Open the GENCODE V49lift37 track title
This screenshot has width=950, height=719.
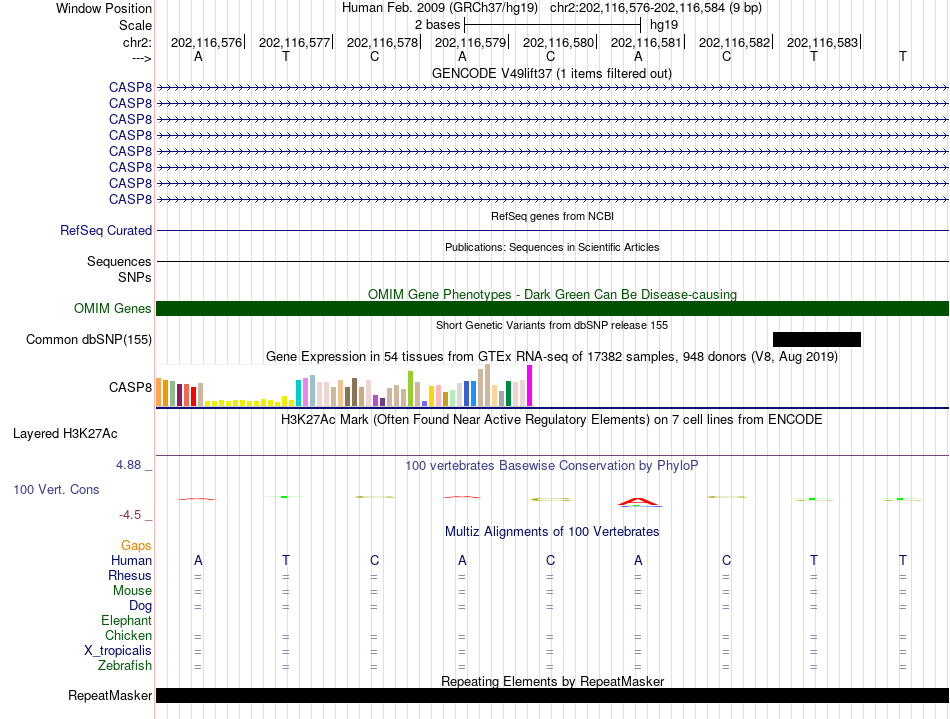coord(551,73)
